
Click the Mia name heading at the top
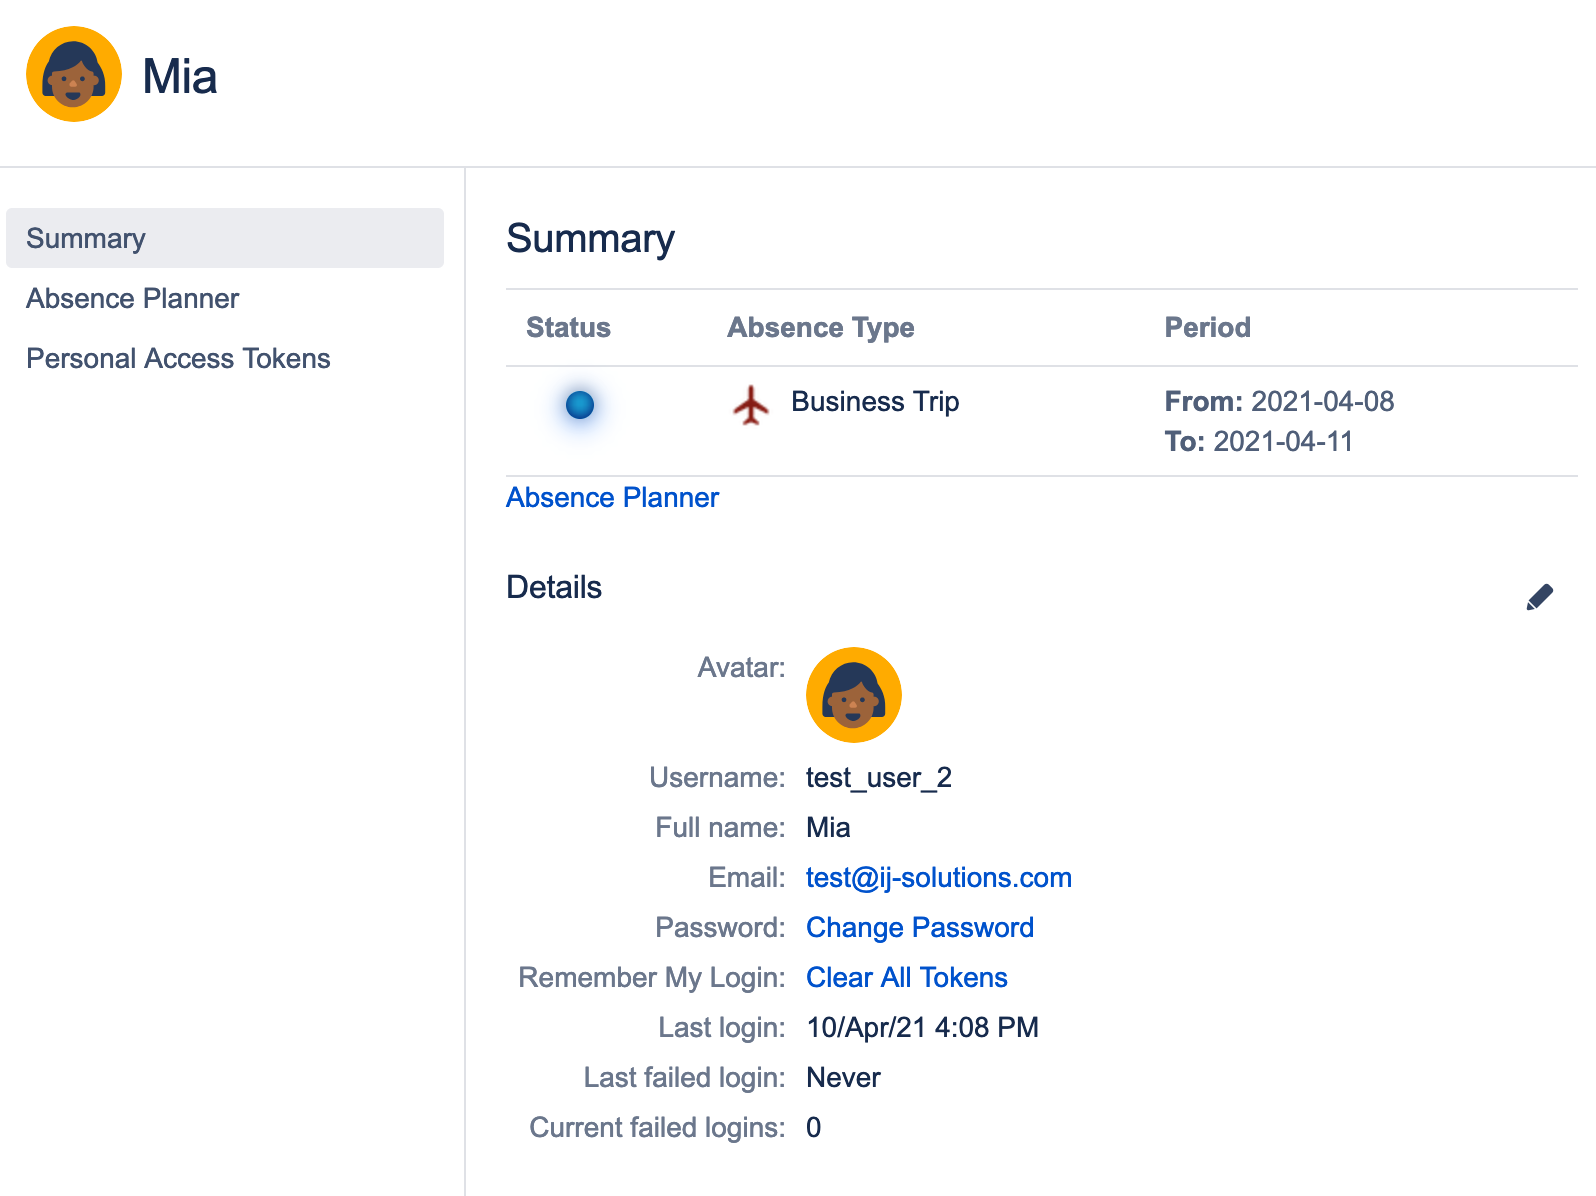pos(180,76)
